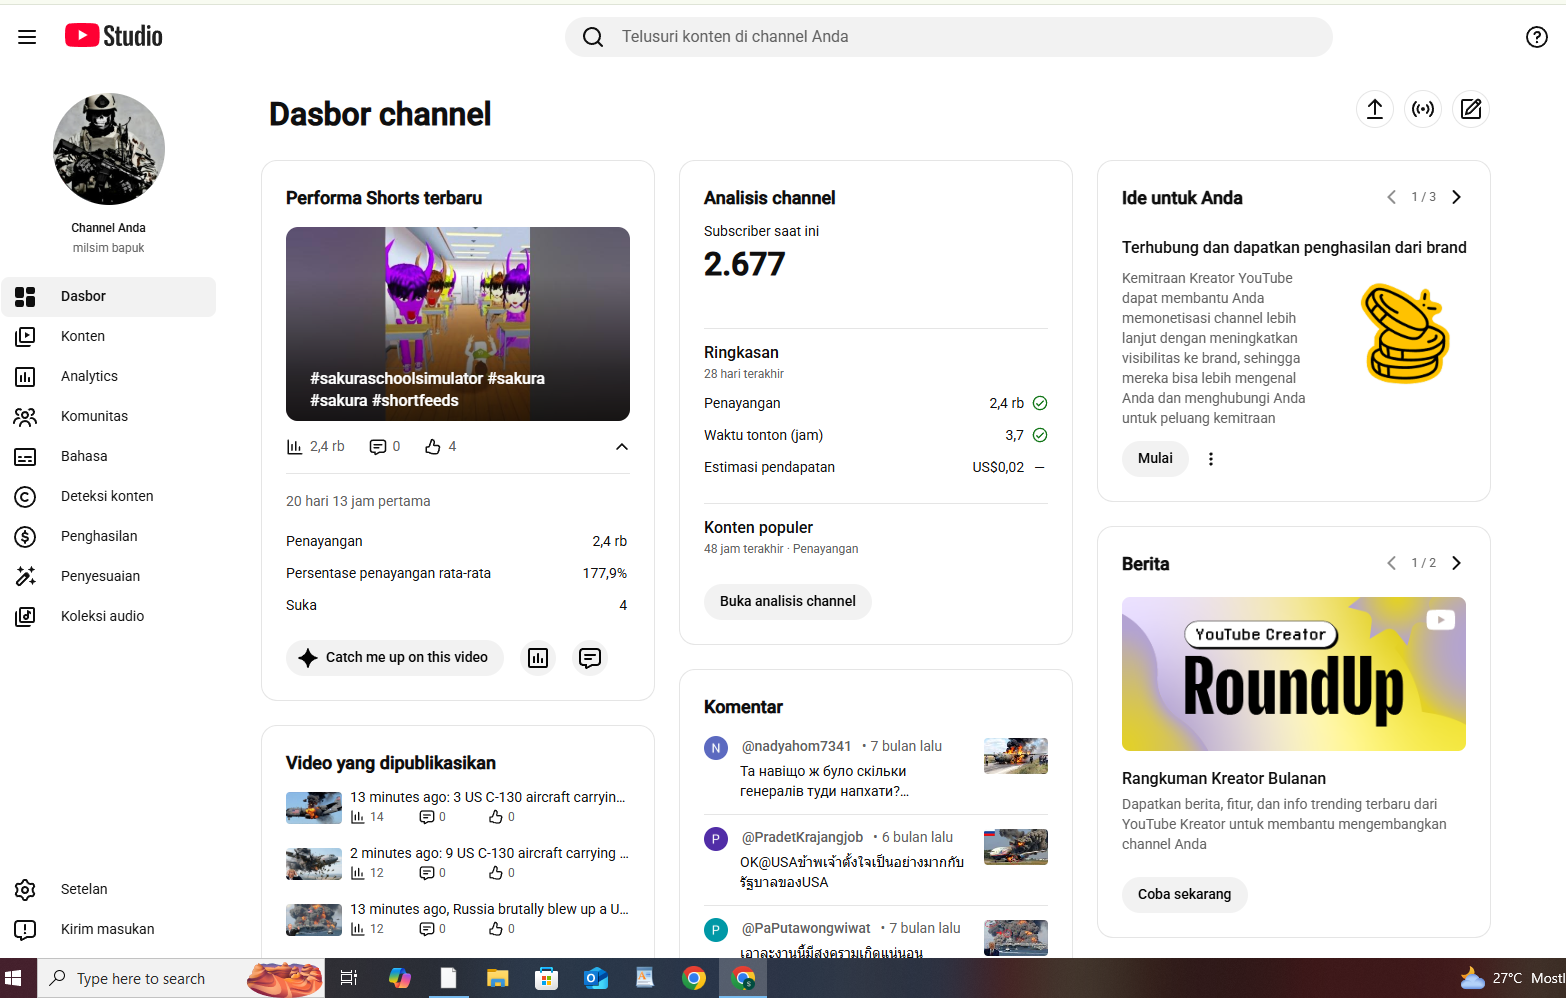Click the Buka analisis channel button
Screen dimensions: 1566x998
788,602
